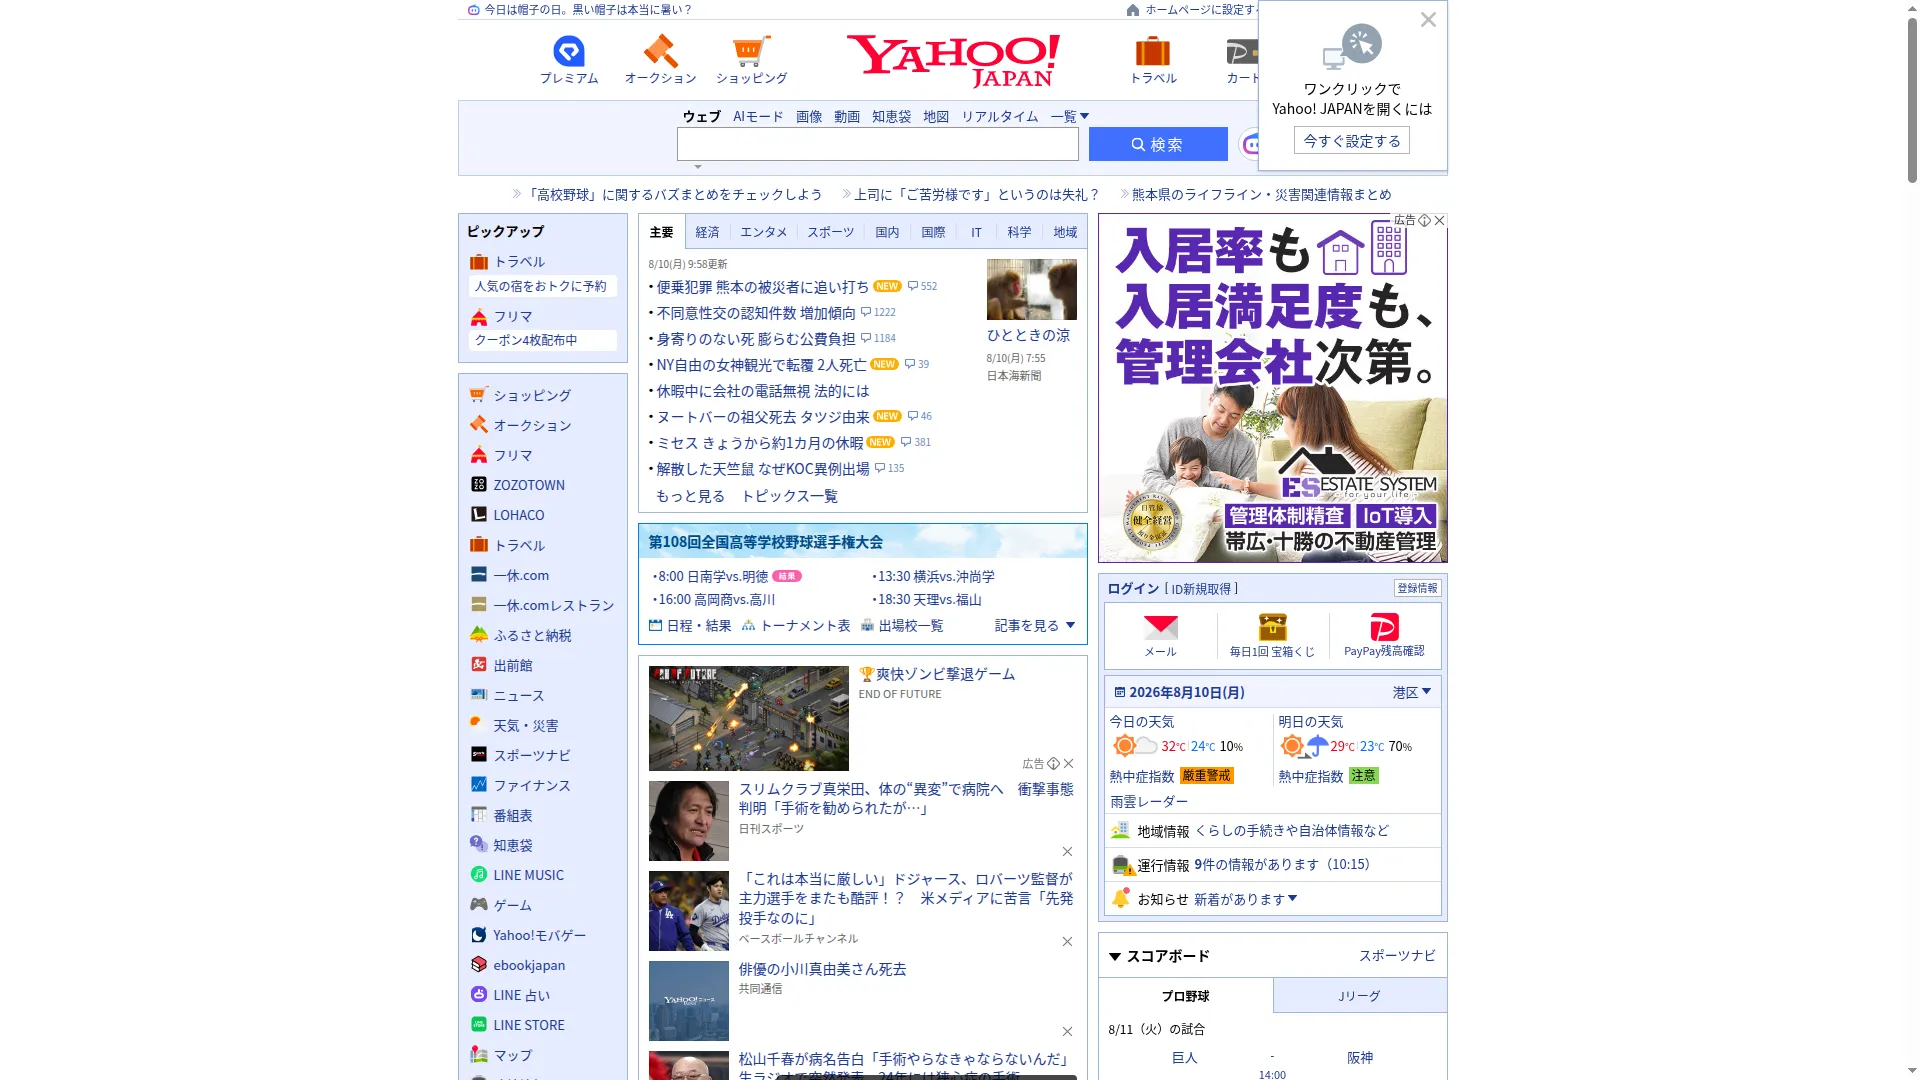Open the ひとときの涼 monkey photo thumbnail
The width and height of the screenshot is (1920, 1080).
[1031, 289]
